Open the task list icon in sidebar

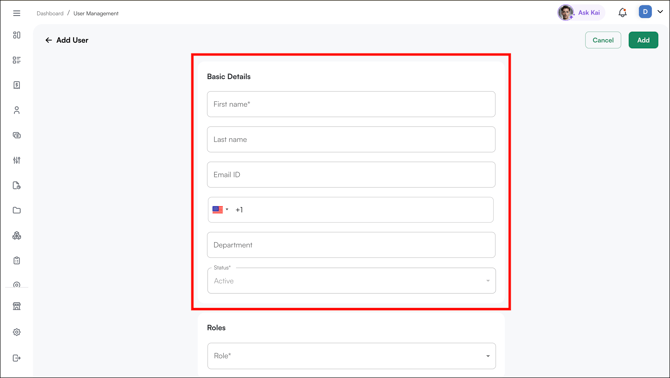coord(17,60)
